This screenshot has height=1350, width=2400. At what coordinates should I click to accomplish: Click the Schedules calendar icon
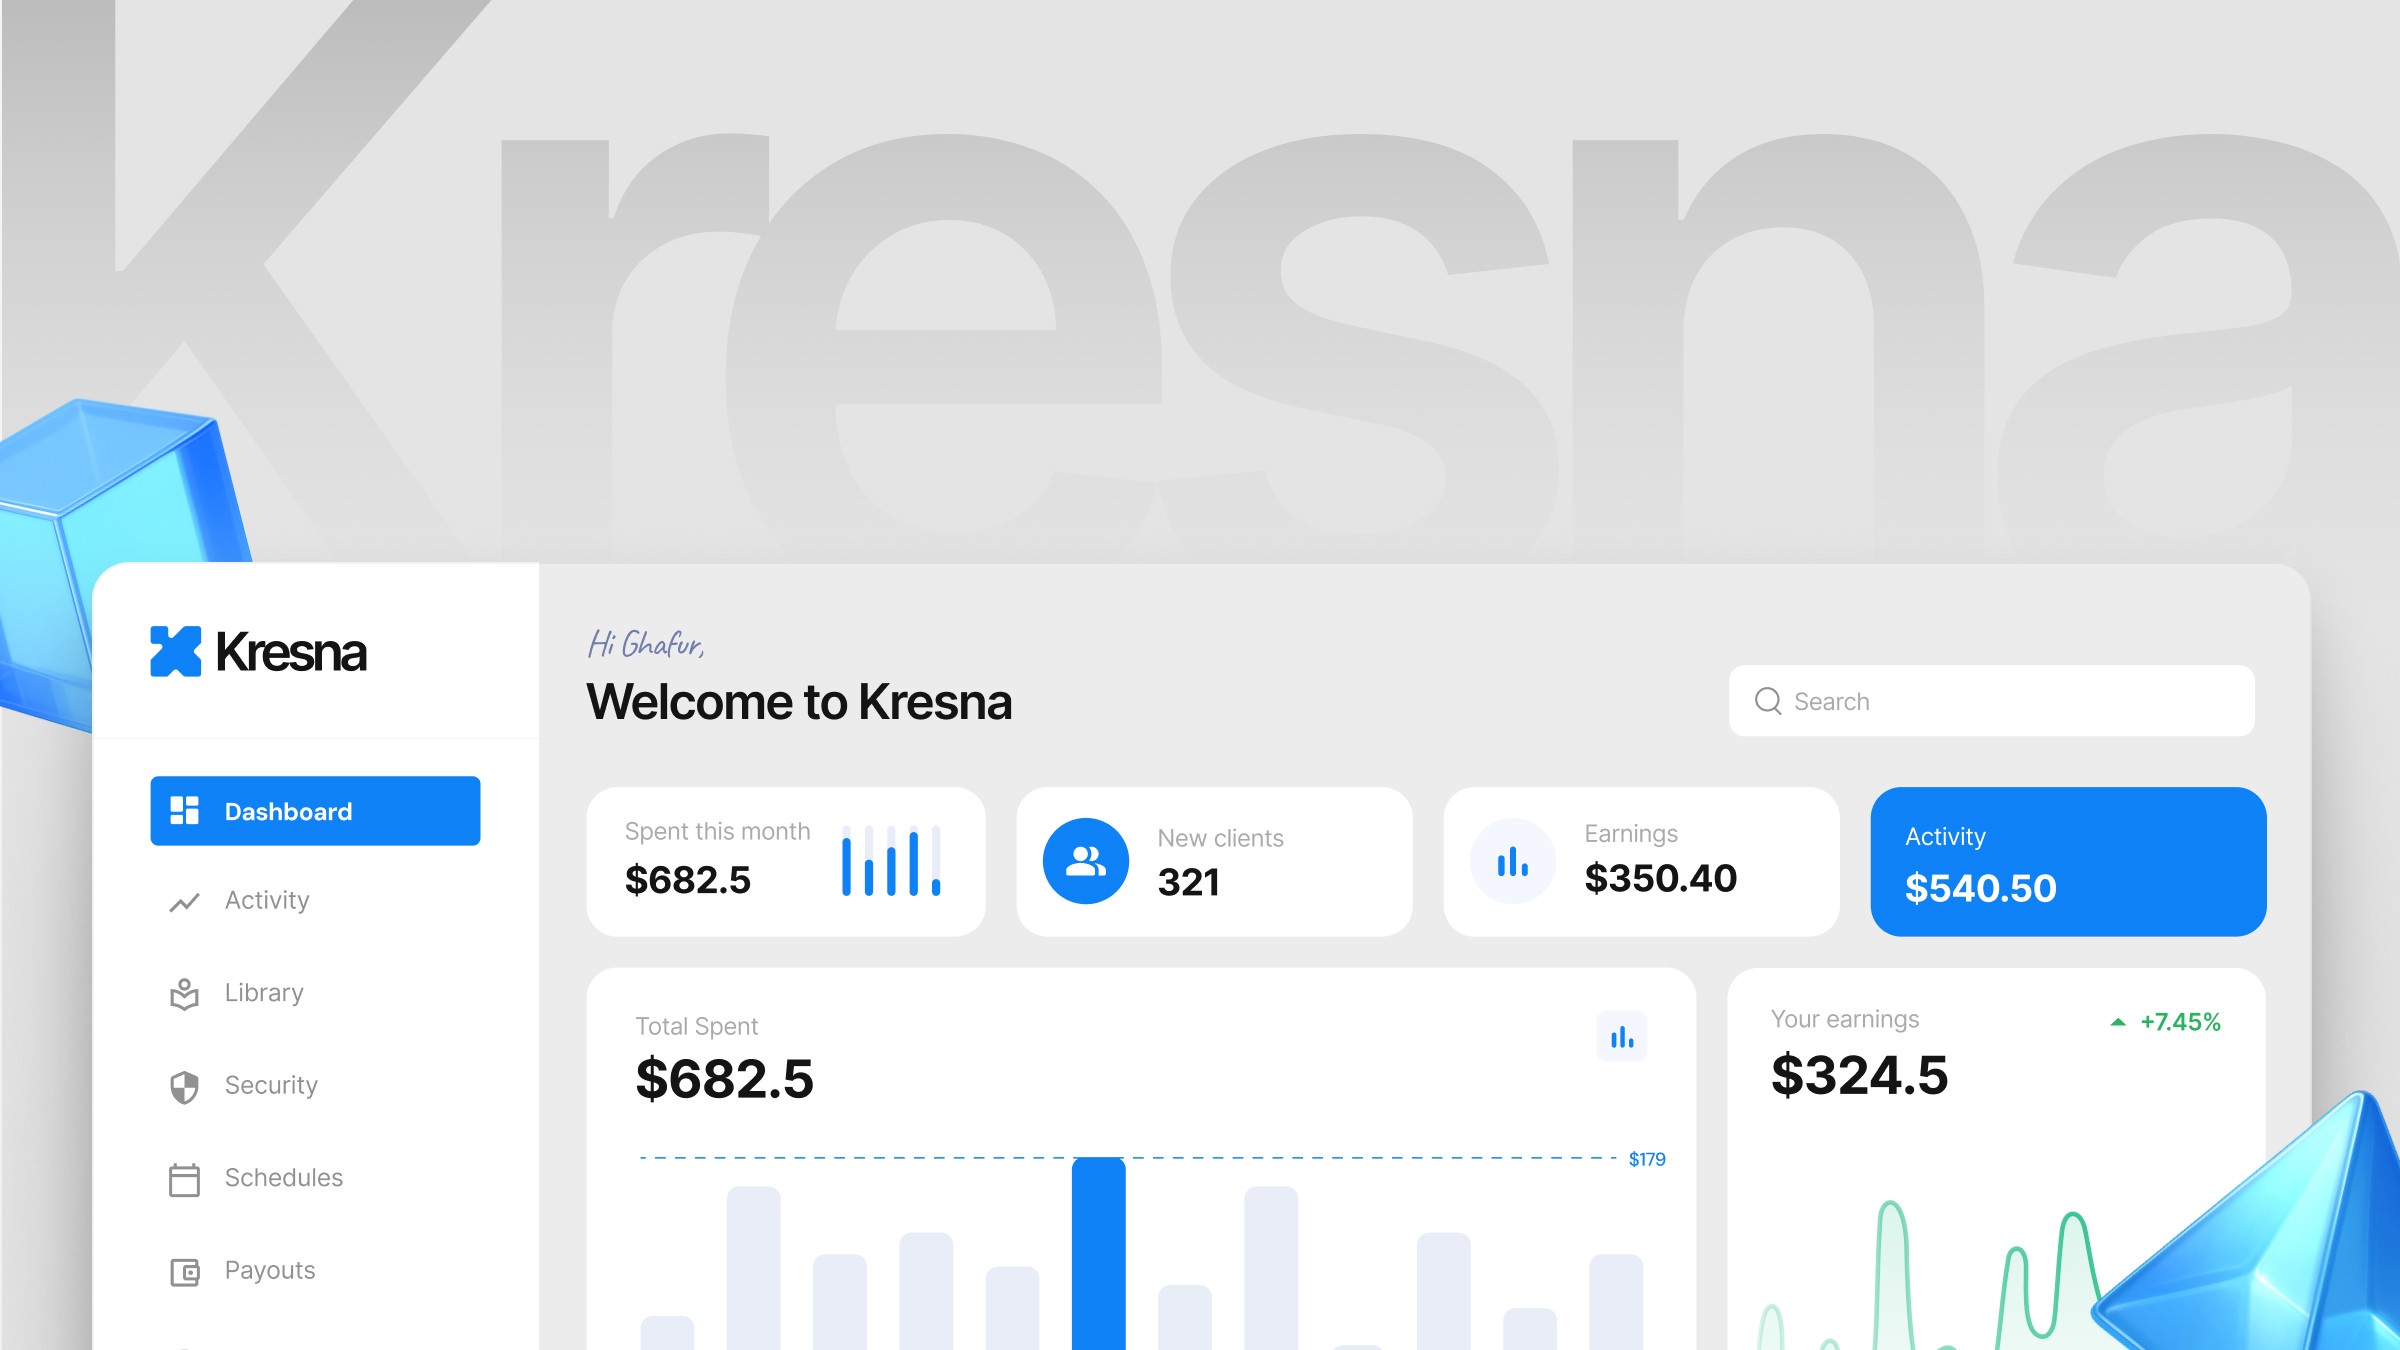pyautogui.click(x=185, y=1180)
